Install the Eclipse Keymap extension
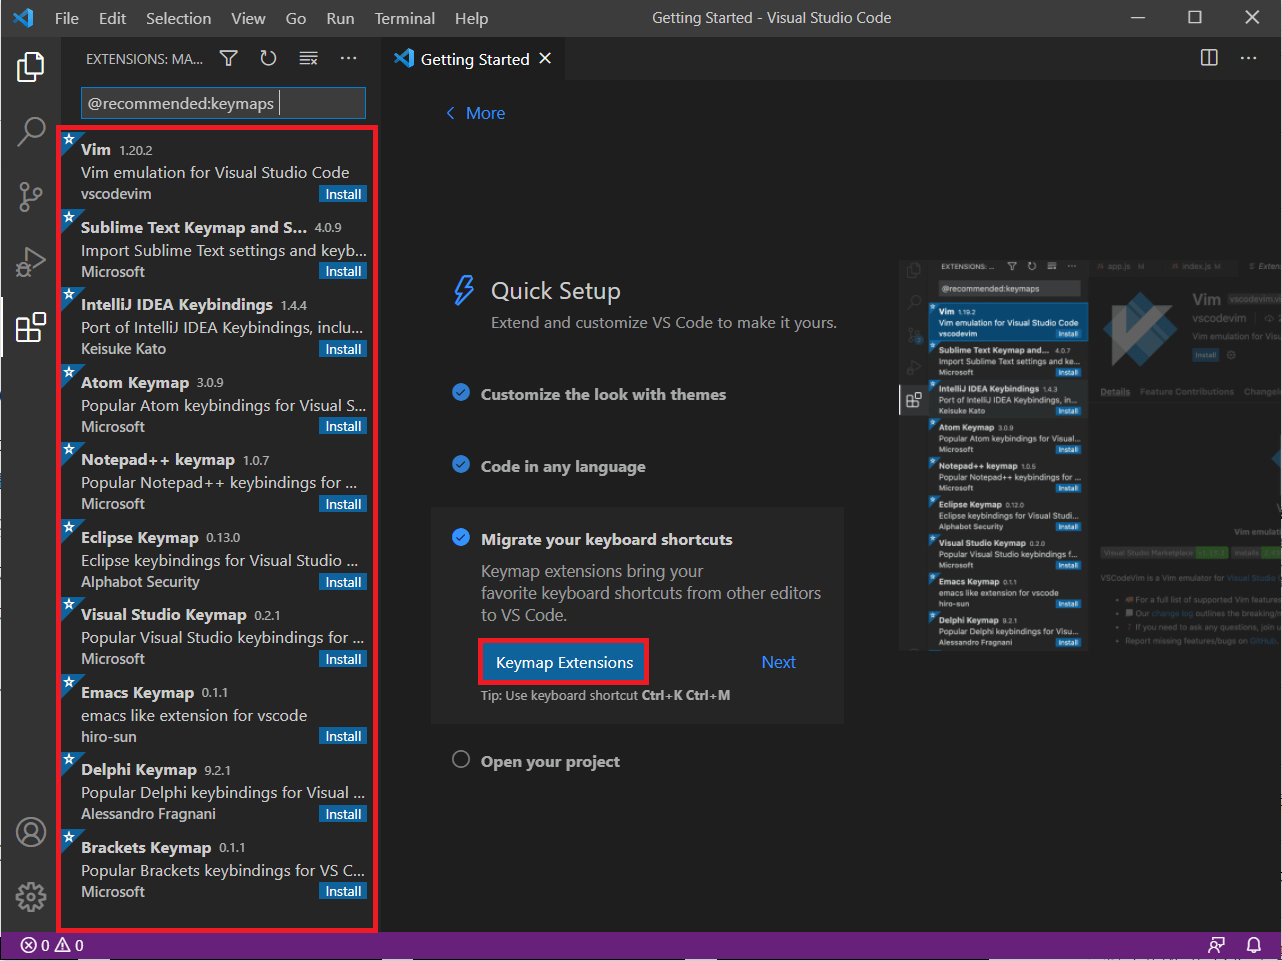The width and height of the screenshot is (1282, 961). [343, 582]
